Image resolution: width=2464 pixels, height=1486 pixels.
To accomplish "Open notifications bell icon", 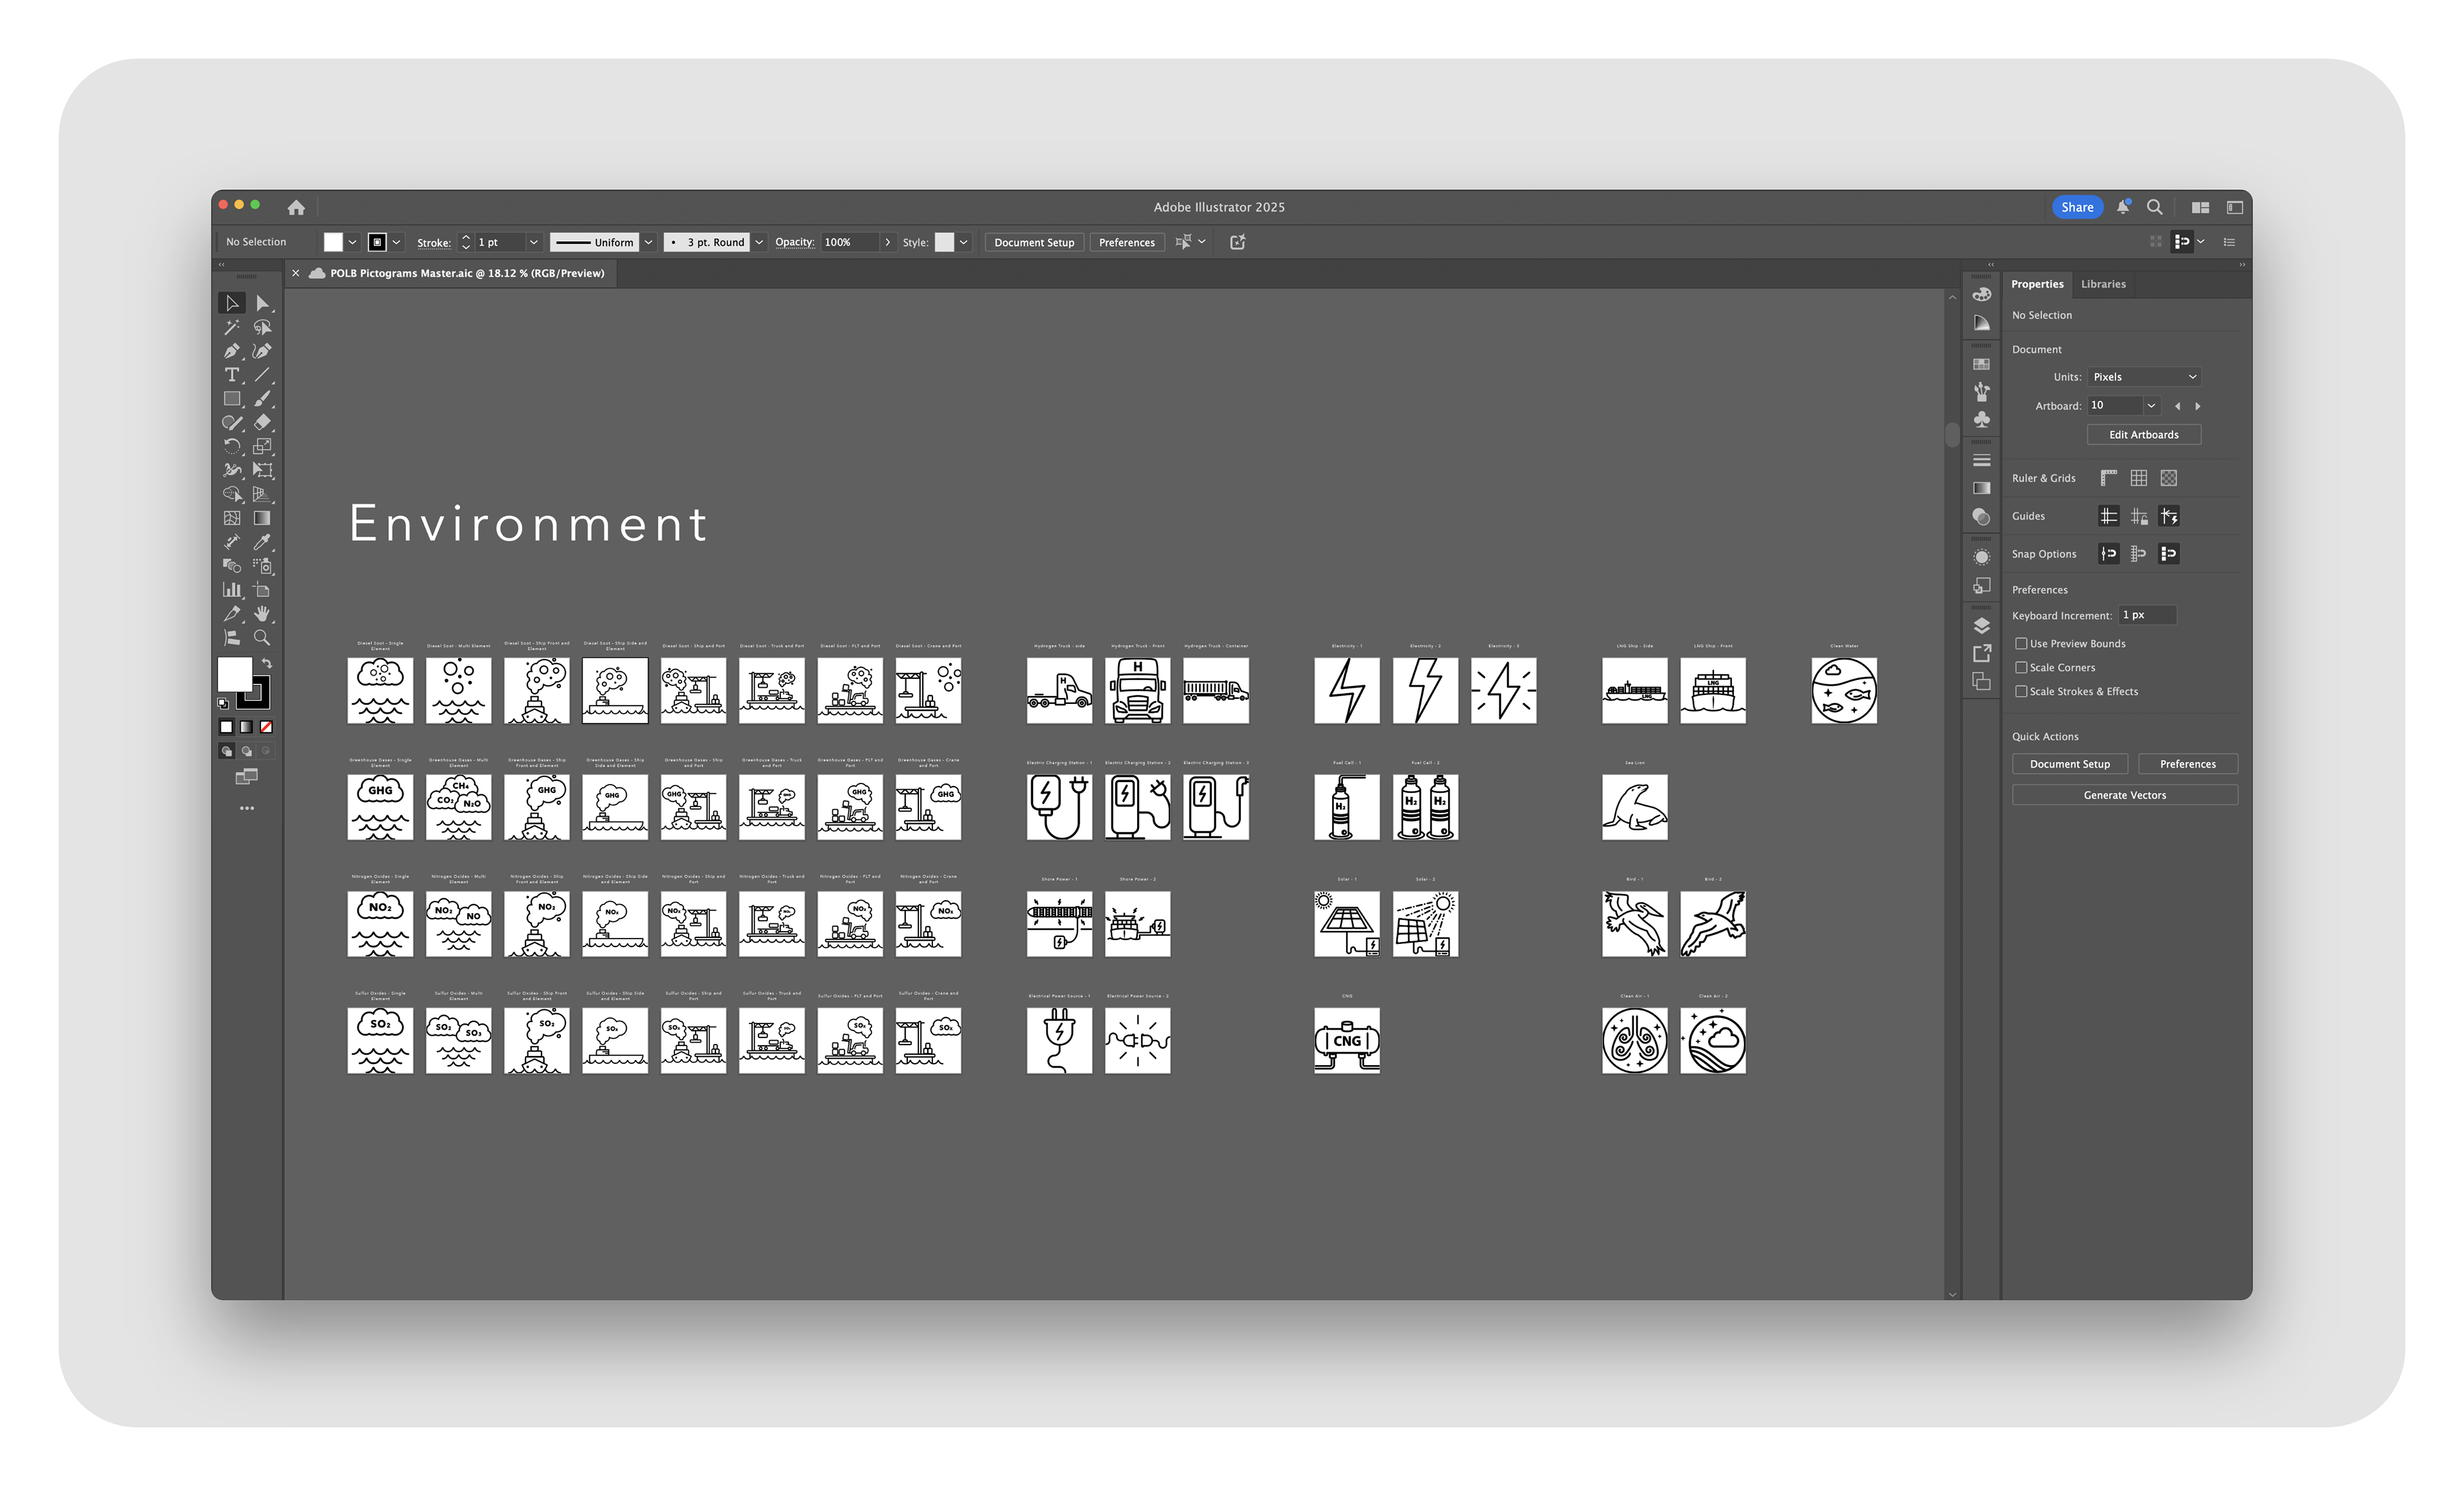I will [x=2123, y=207].
